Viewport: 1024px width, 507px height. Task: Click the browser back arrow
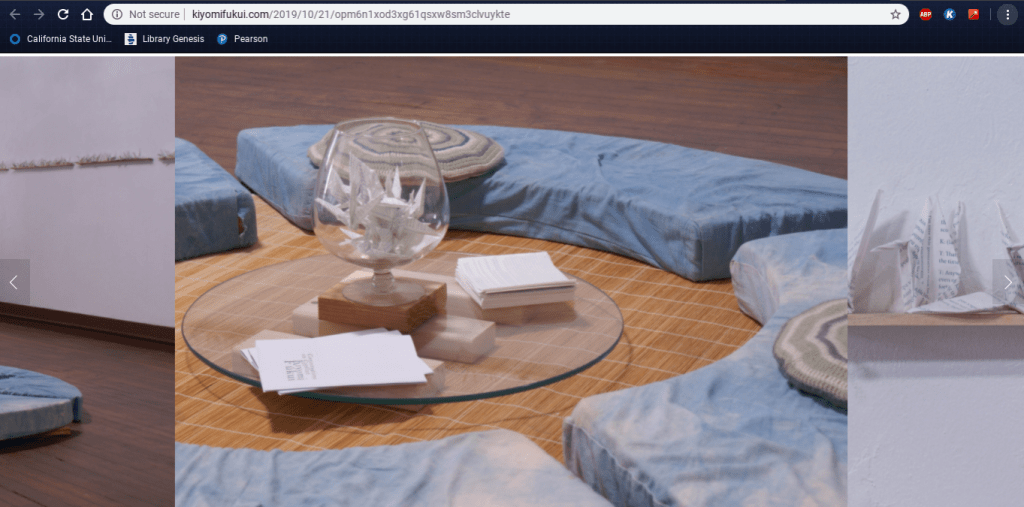pos(15,15)
